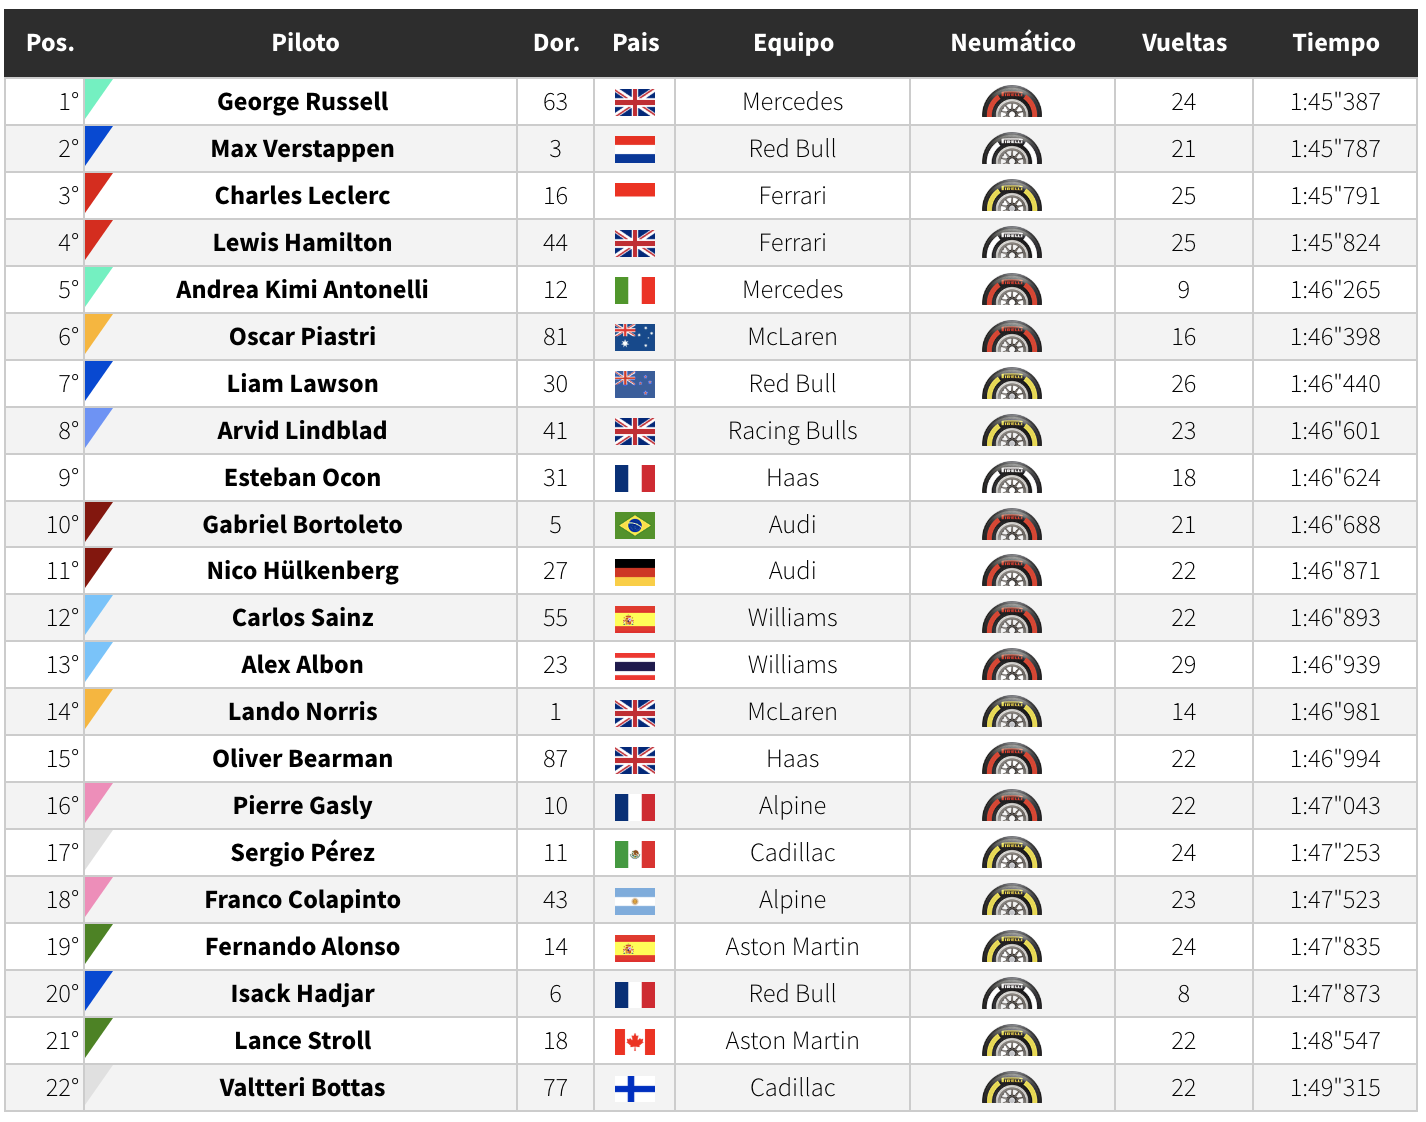Click the pink Alpine color marker beside Pierre Gasly
The image size is (1426, 1122).
[97, 802]
